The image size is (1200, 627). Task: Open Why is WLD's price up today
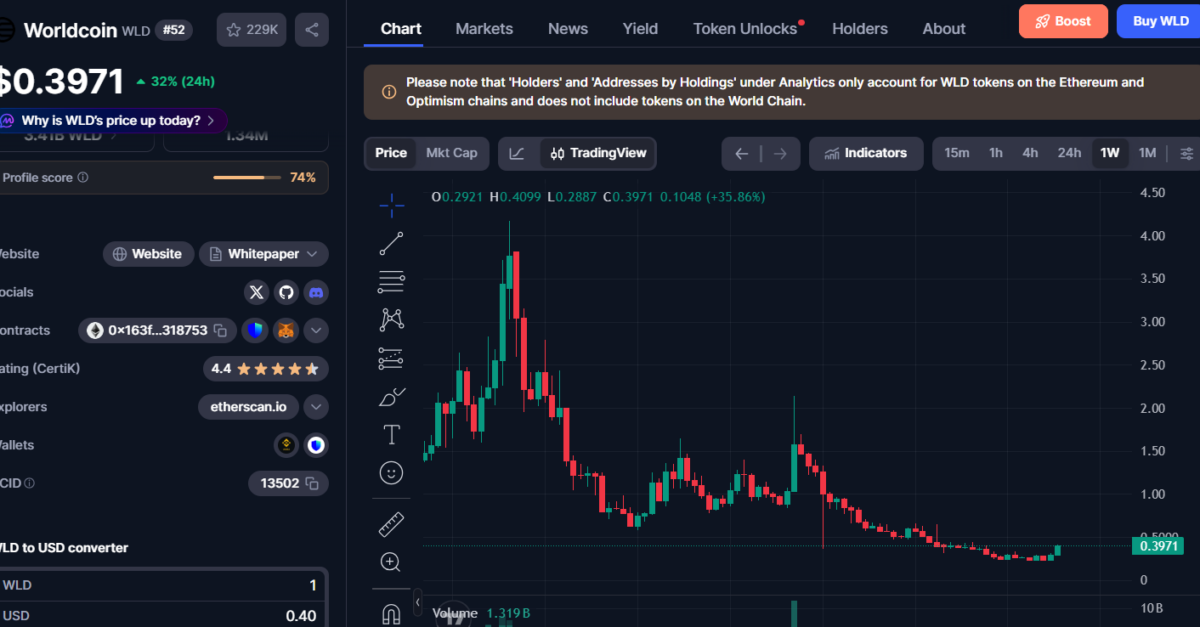click(112, 121)
